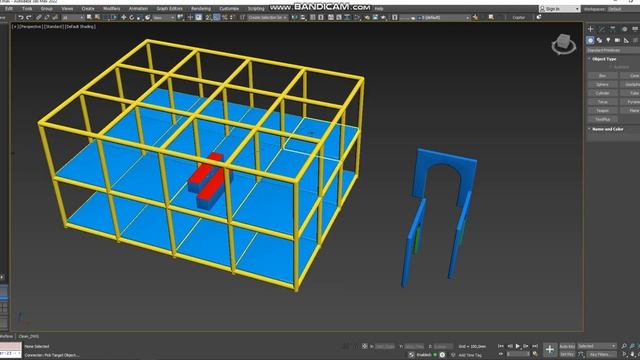Screen dimensions: 640x360
Task: Click the Unlink Selection icon
Action: pyautogui.click(x=47, y=18)
